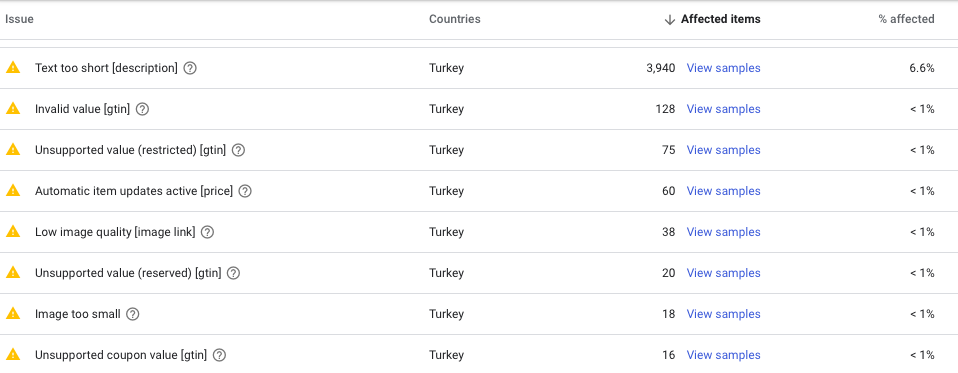Image resolution: width=958 pixels, height=373 pixels.
Task: Open View samples for 75 restricted gtin items
Action: tap(723, 150)
